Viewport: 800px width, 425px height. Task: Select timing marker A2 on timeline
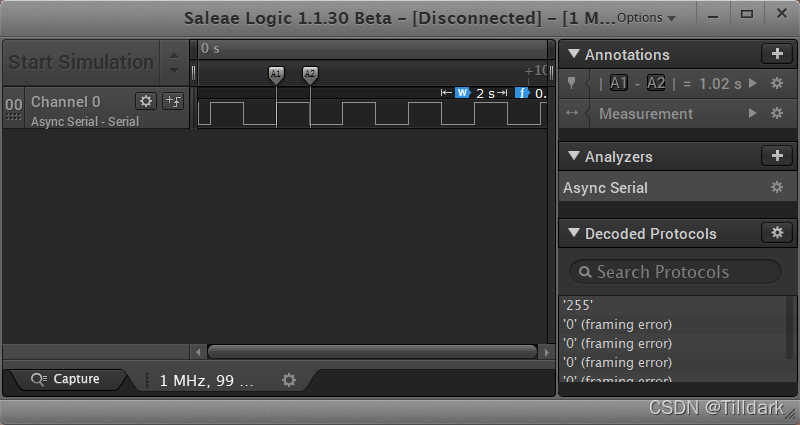[310, 74]
